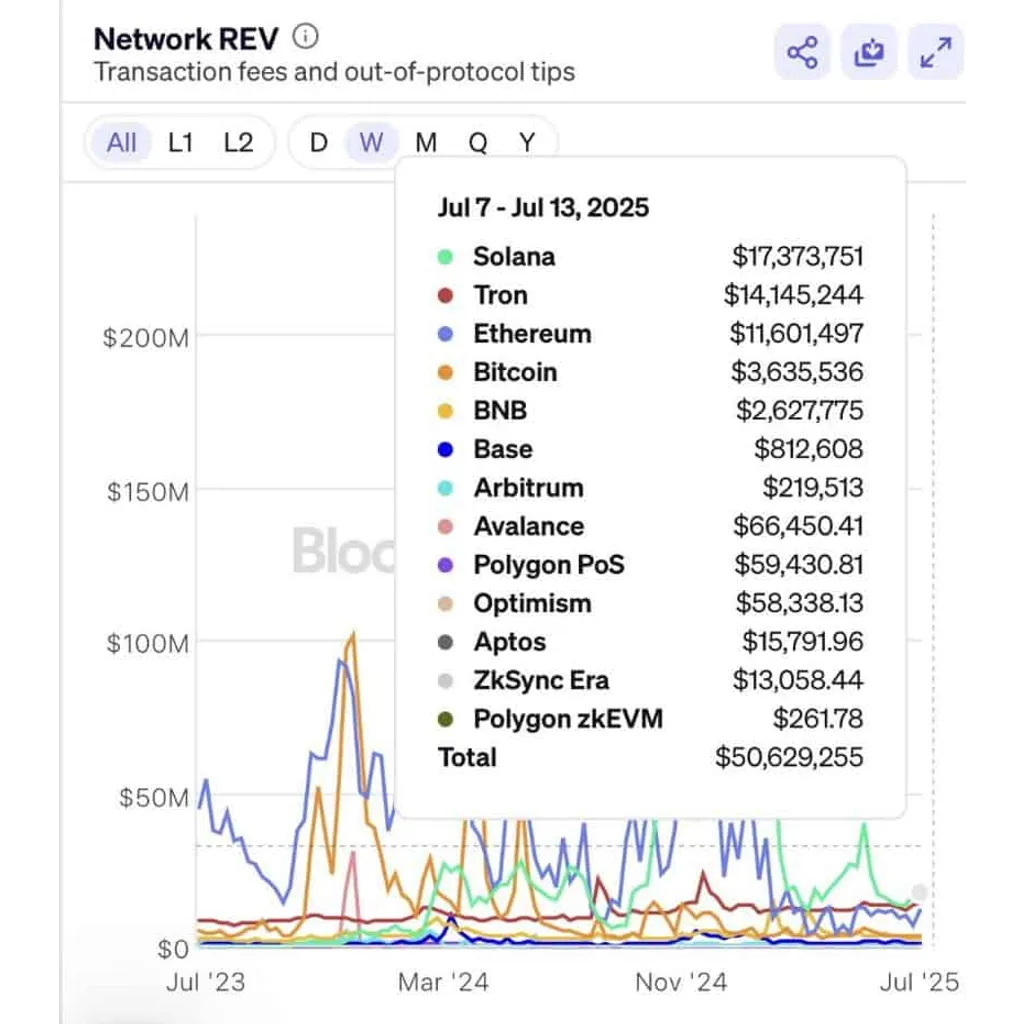Click the green Solana legend dot

click(x=445, y=257)
